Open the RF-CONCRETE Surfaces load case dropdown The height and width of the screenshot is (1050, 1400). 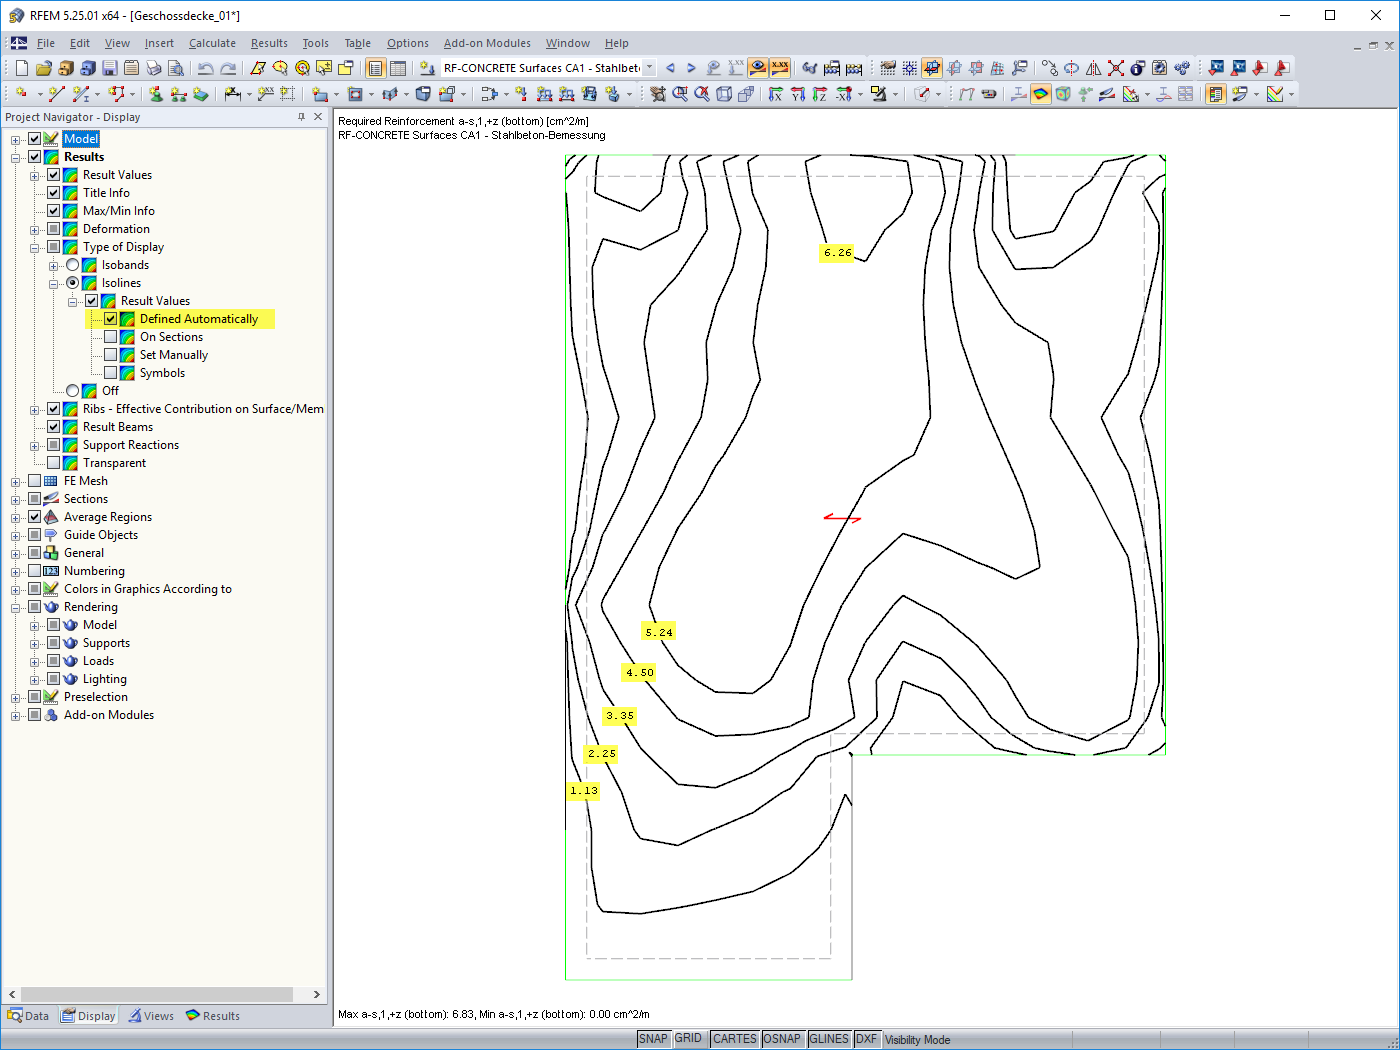[649, 68]
